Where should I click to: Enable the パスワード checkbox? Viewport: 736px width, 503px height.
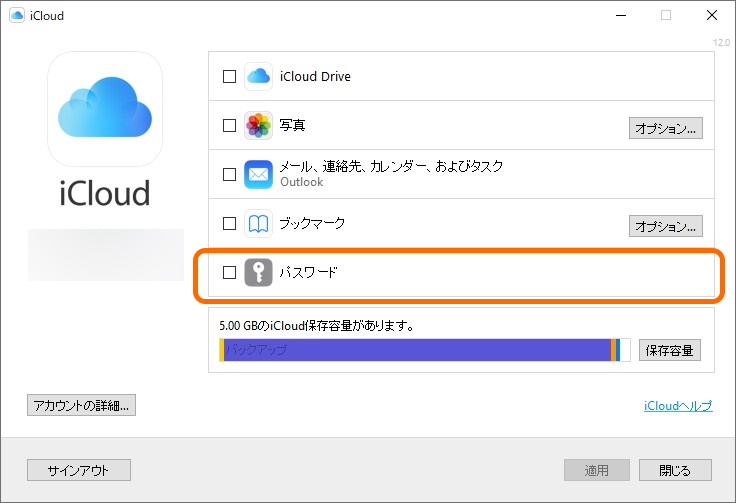coord(229,272)
